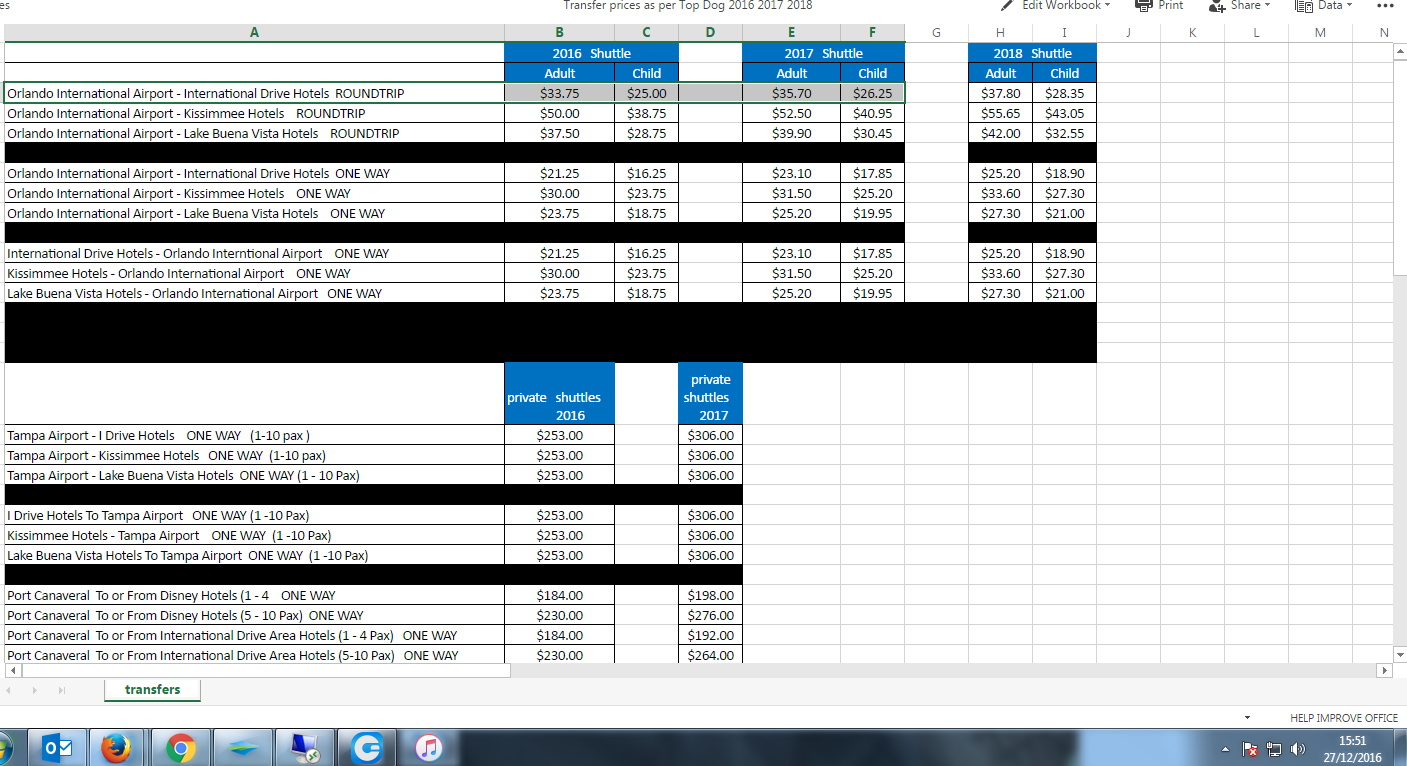Select column G header
The image size is (1407, 766).
(936, 32)
